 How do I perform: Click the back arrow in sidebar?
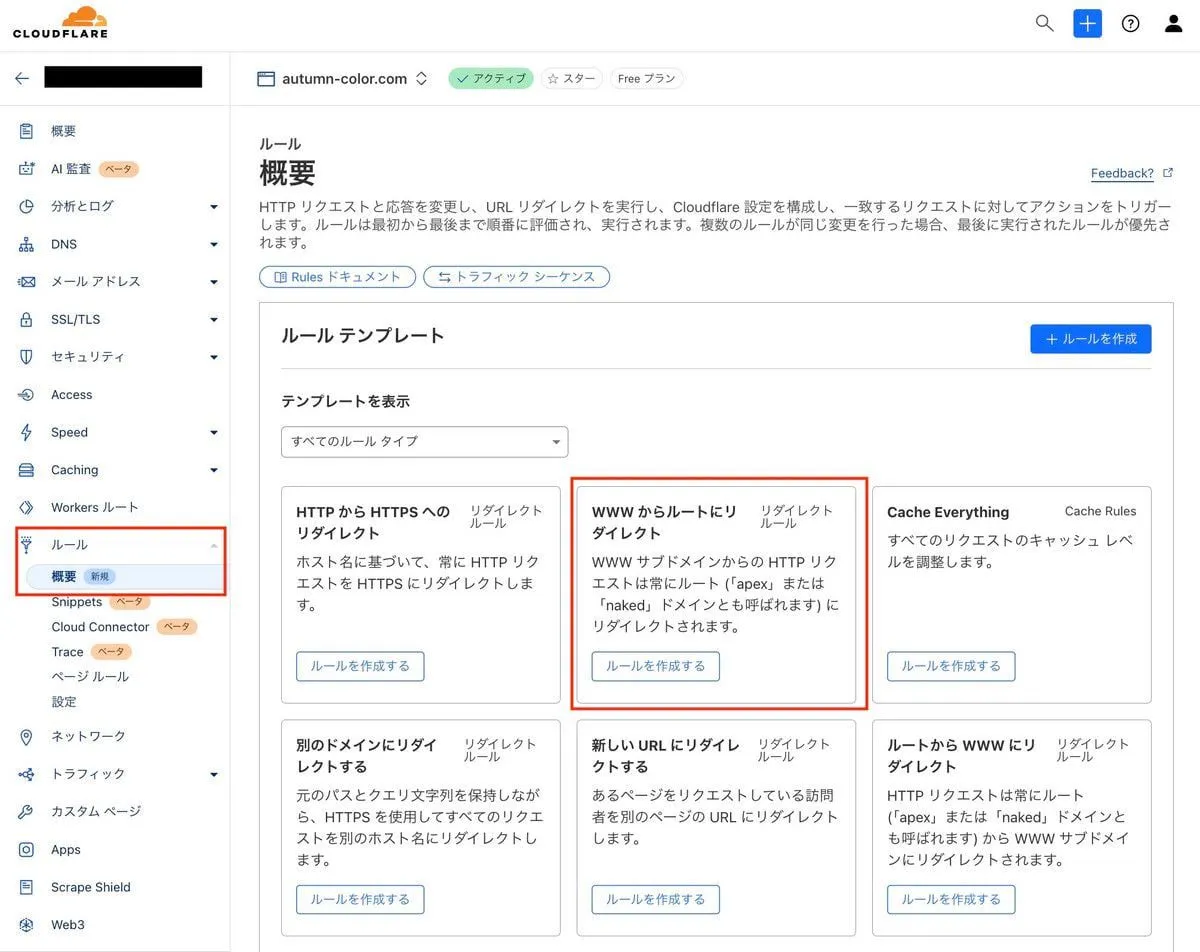[22, 78]
